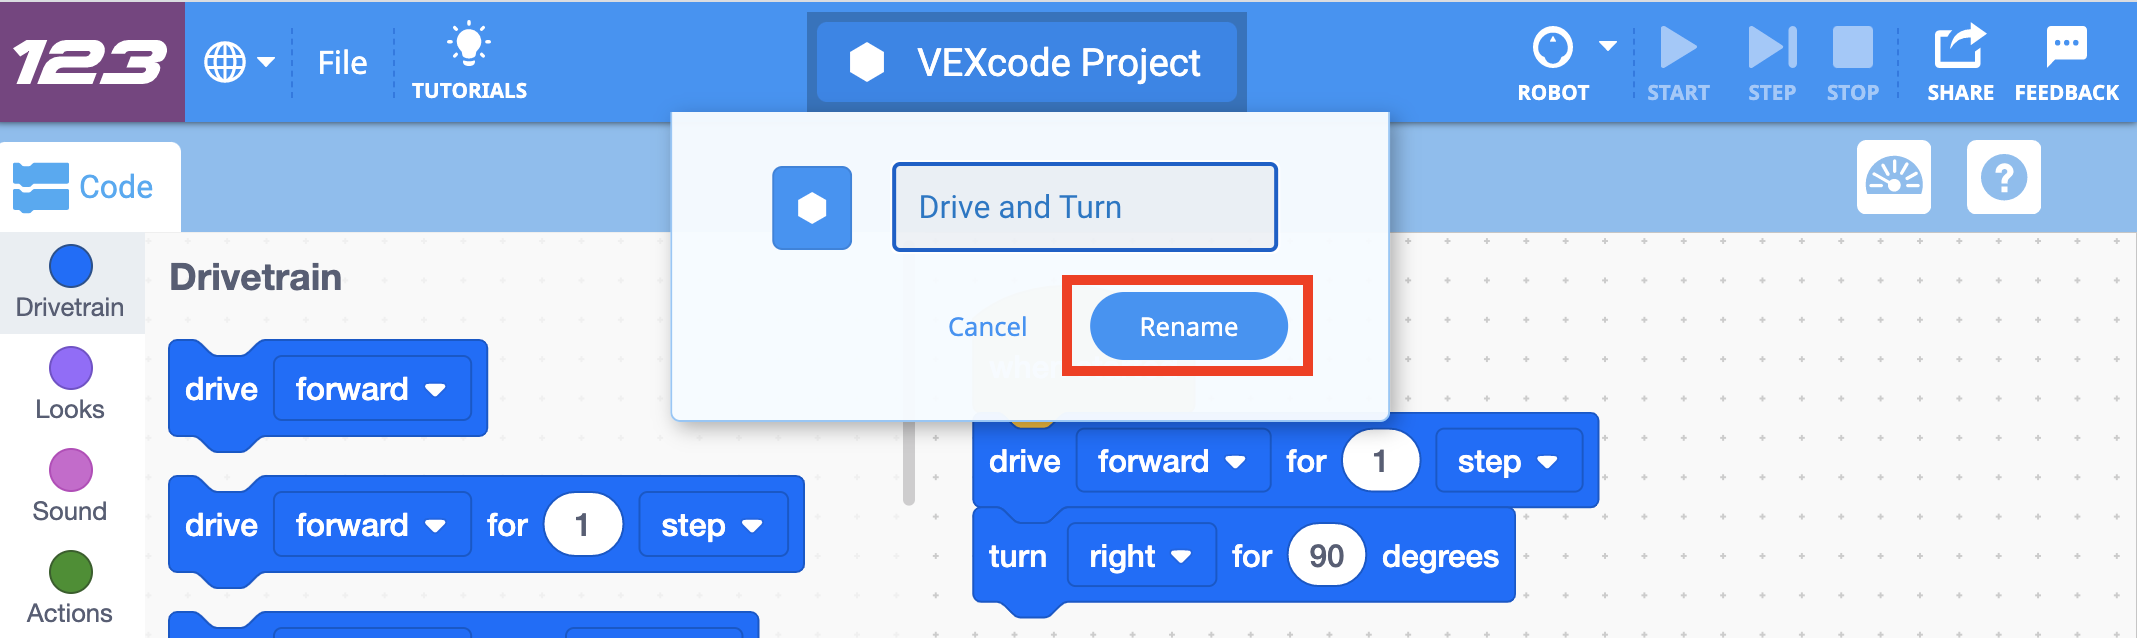Confirm with the Rename button

[x=1188, y=326]
